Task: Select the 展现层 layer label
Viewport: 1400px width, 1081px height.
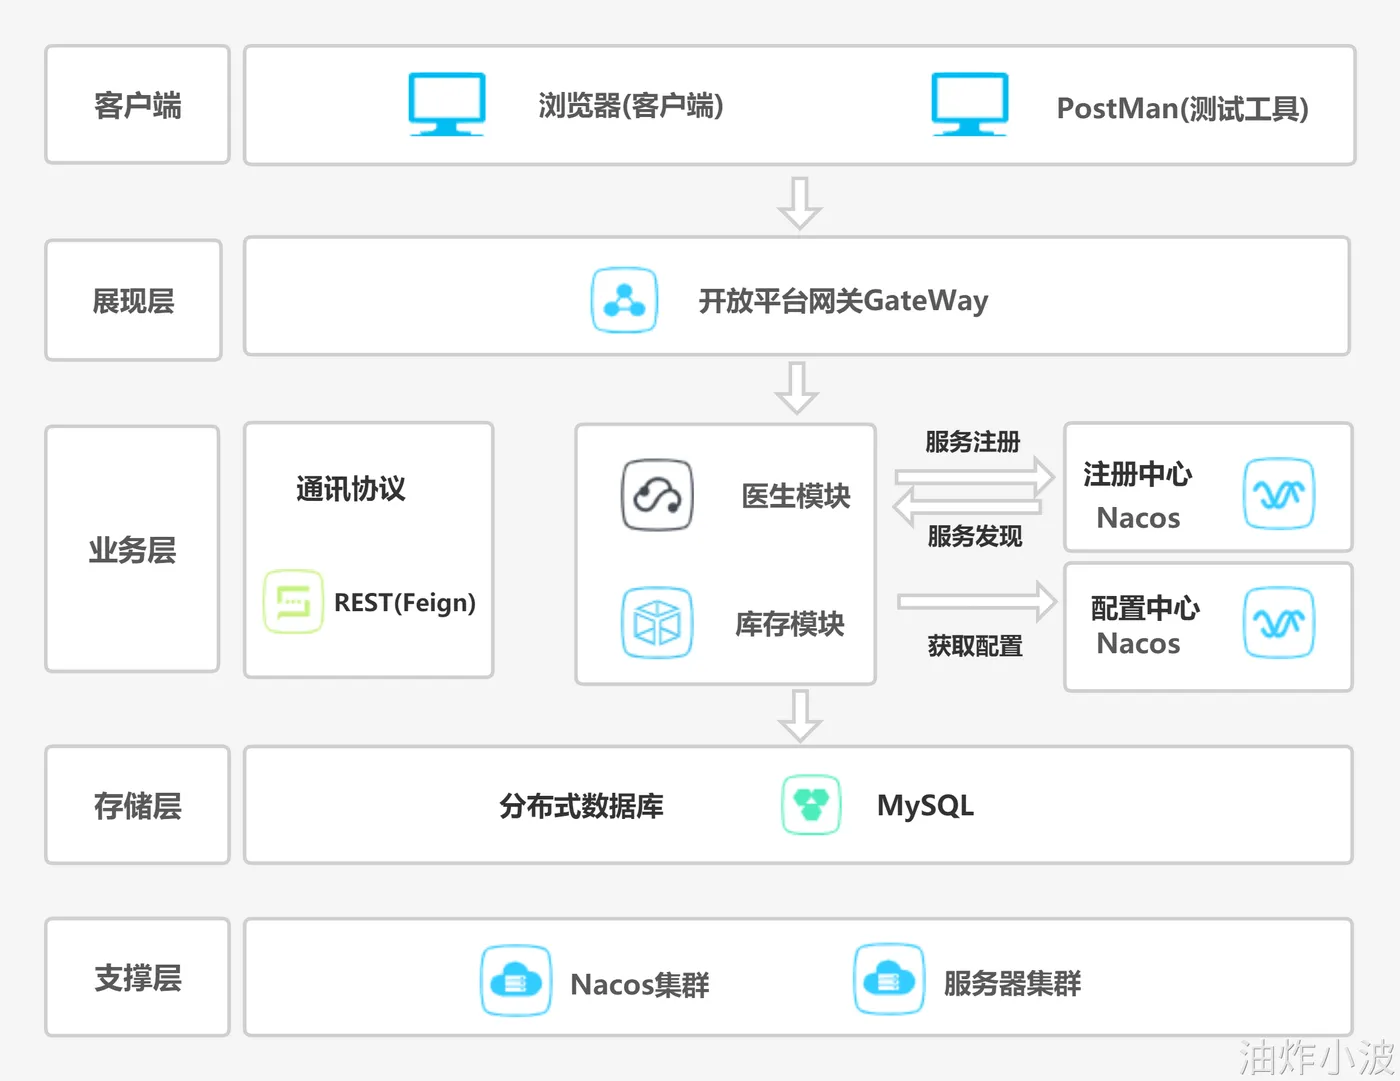Action: coord(133,300)
